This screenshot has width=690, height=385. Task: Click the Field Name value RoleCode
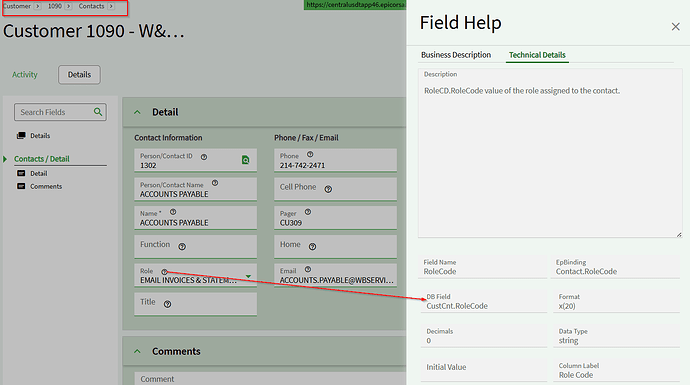[x=440, y=271]
